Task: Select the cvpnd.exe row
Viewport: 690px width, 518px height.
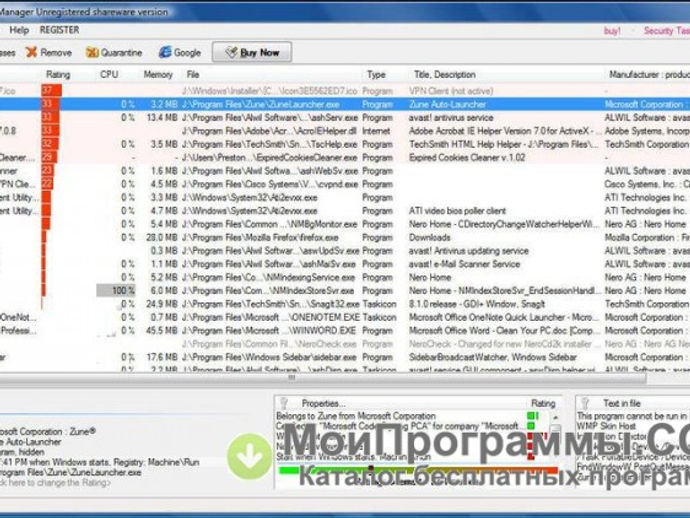Action: pyautogui.click(x=345, y=184)
